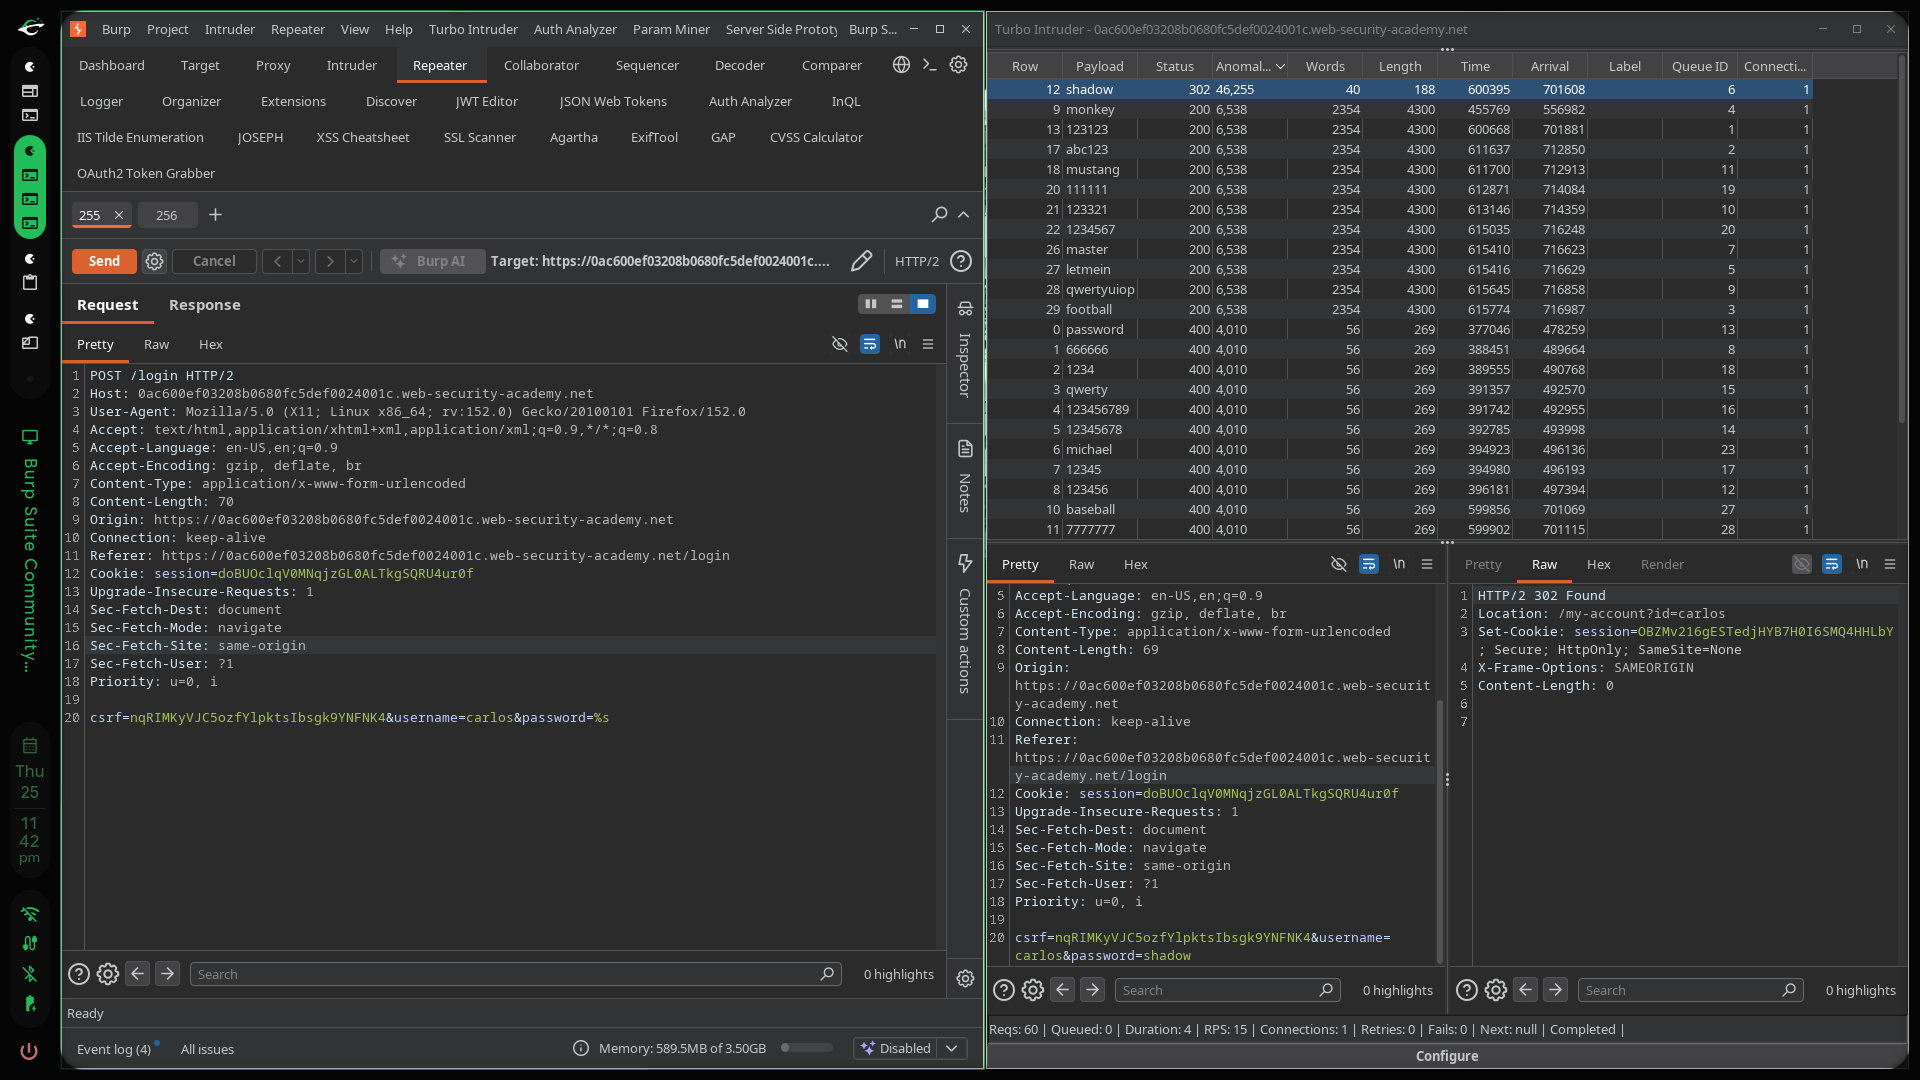
Task: Add a new Repeater tab with plus
Action: click(x=215, y=215)
